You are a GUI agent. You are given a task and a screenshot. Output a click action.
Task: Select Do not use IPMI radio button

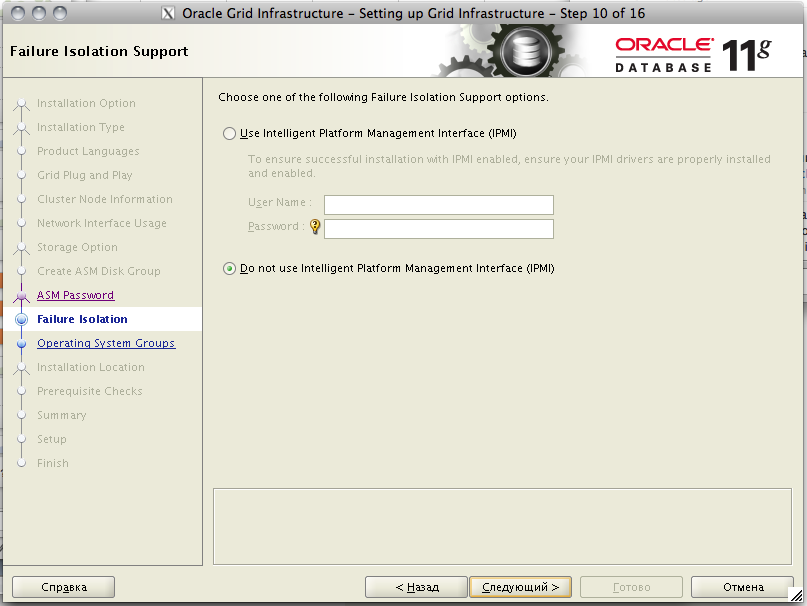pyautogui.click(x=230, y=268)
